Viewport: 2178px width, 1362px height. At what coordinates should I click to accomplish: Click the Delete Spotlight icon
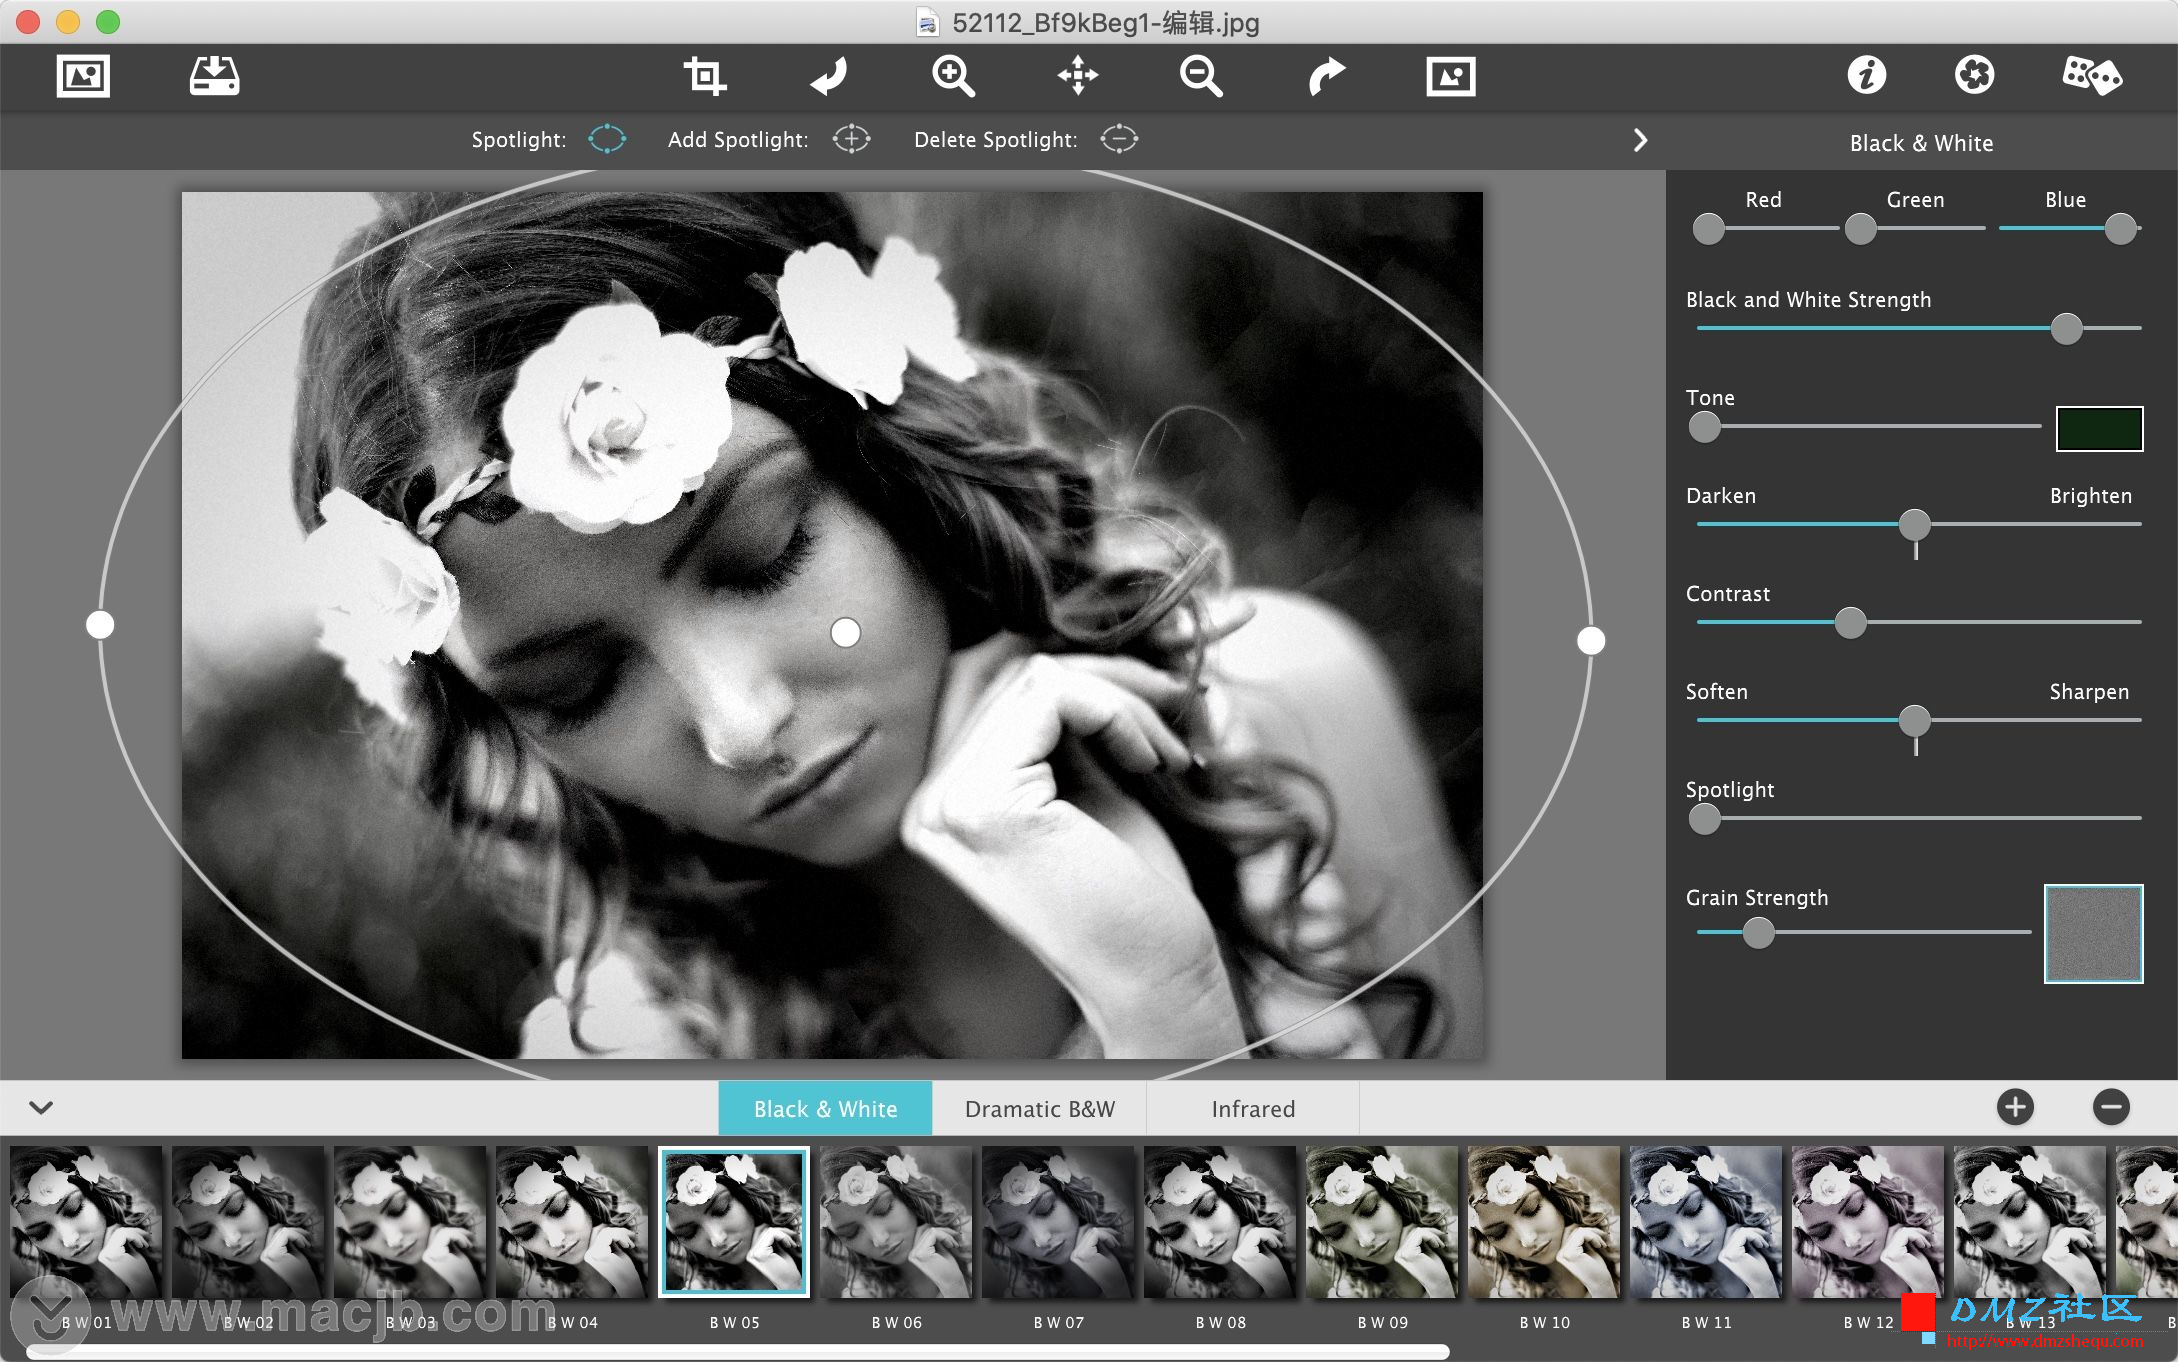pyautogui.click(x=1119, y=139)
